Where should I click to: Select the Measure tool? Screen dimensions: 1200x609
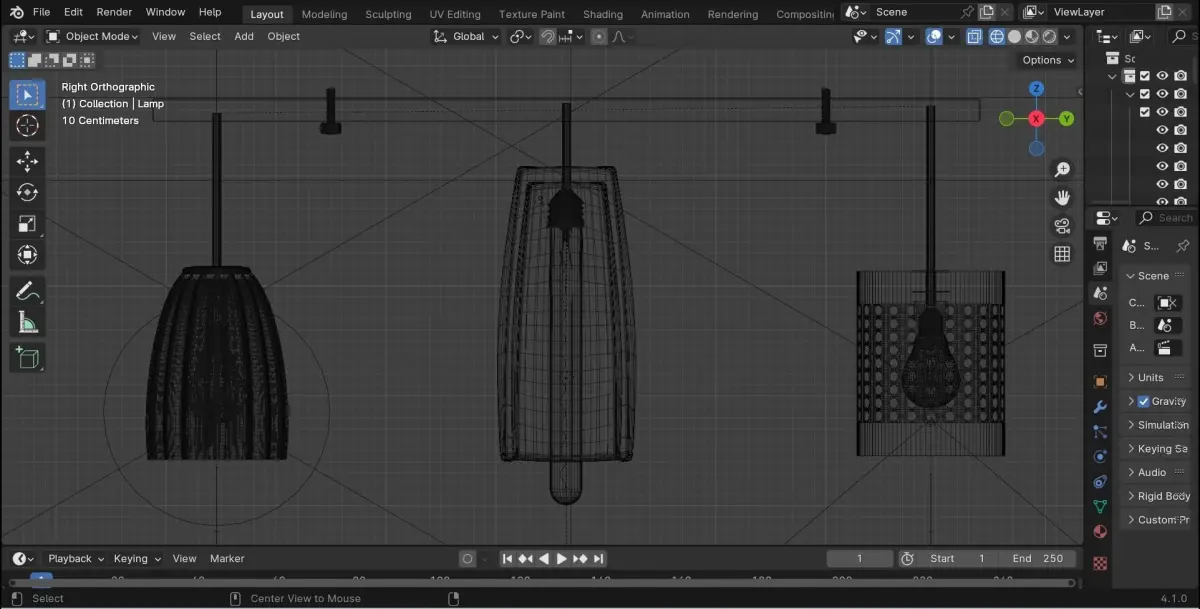click(x=27, y=322)
